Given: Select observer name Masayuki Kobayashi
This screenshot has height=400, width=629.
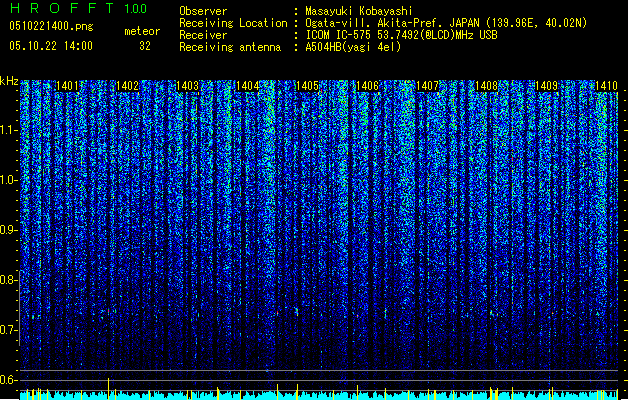Looking at the screenshot, I should coord(359,11).
